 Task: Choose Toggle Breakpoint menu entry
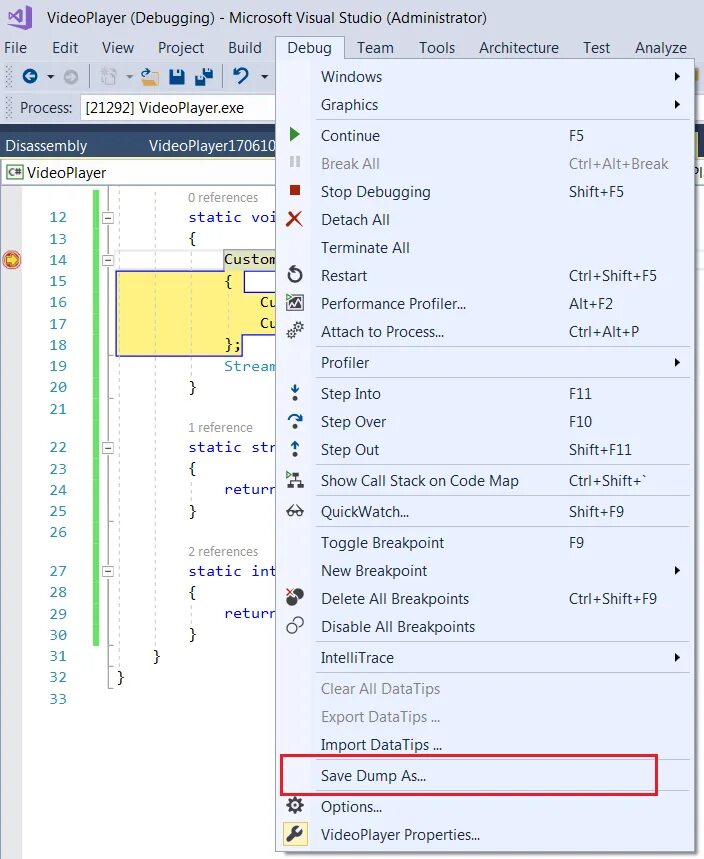(485, 543)
